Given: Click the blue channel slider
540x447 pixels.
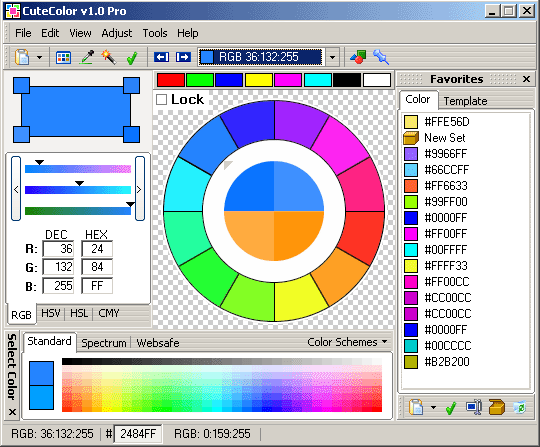Looking at the screenshot, I should click(x=78, y=211).
